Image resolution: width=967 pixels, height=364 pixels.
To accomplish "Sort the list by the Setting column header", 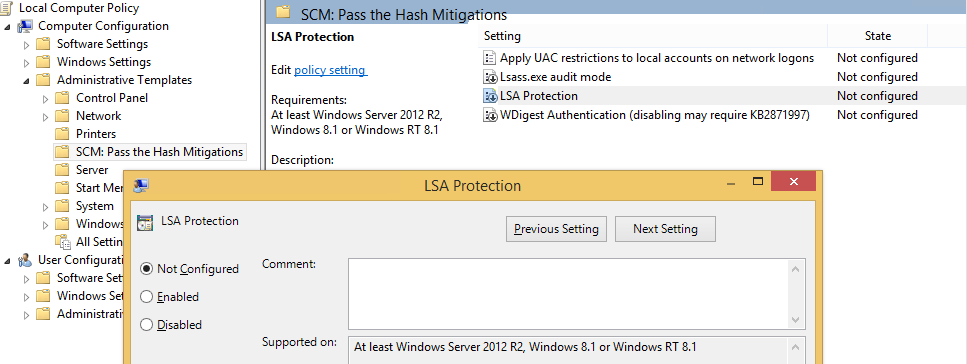I will tap(652, 36).
